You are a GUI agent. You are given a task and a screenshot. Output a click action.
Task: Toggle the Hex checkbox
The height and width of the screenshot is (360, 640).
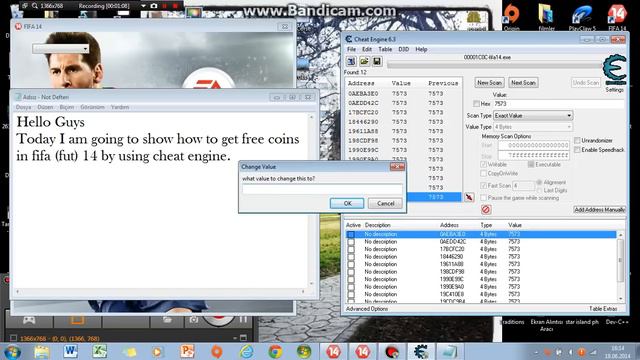pos(476,104)
